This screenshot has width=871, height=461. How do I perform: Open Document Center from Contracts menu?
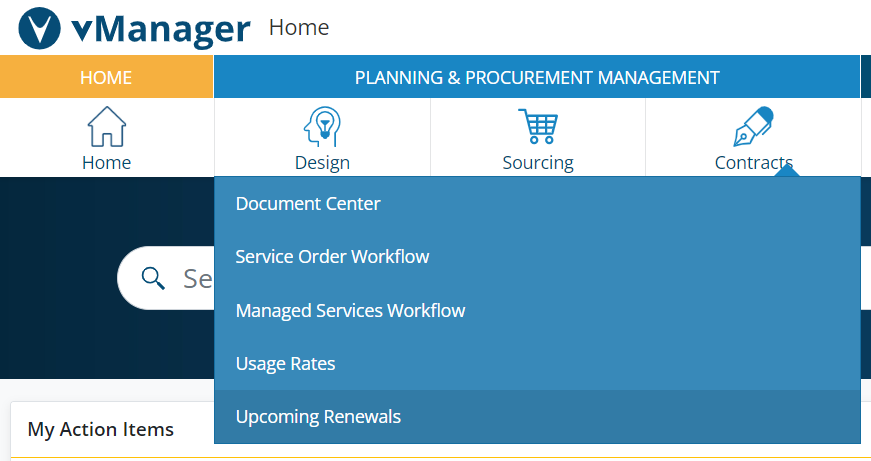(x=308, y=203)
